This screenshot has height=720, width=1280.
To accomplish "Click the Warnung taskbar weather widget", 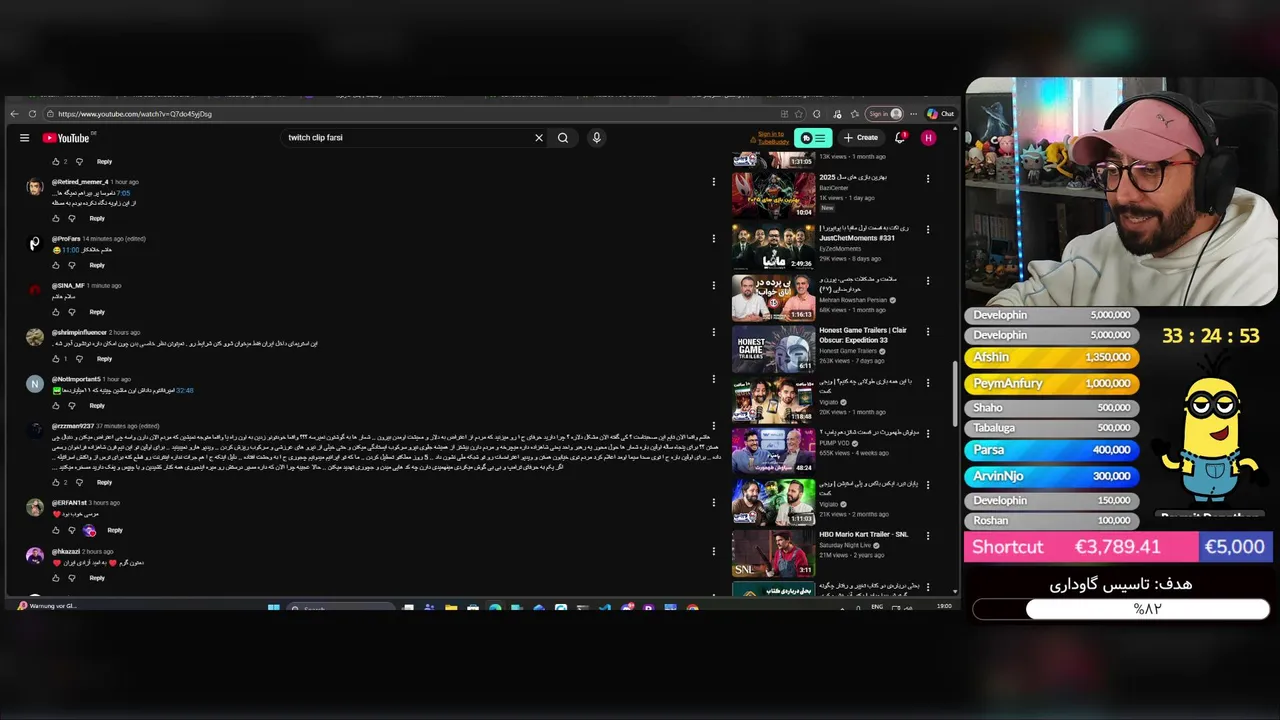I will point(47,606).
